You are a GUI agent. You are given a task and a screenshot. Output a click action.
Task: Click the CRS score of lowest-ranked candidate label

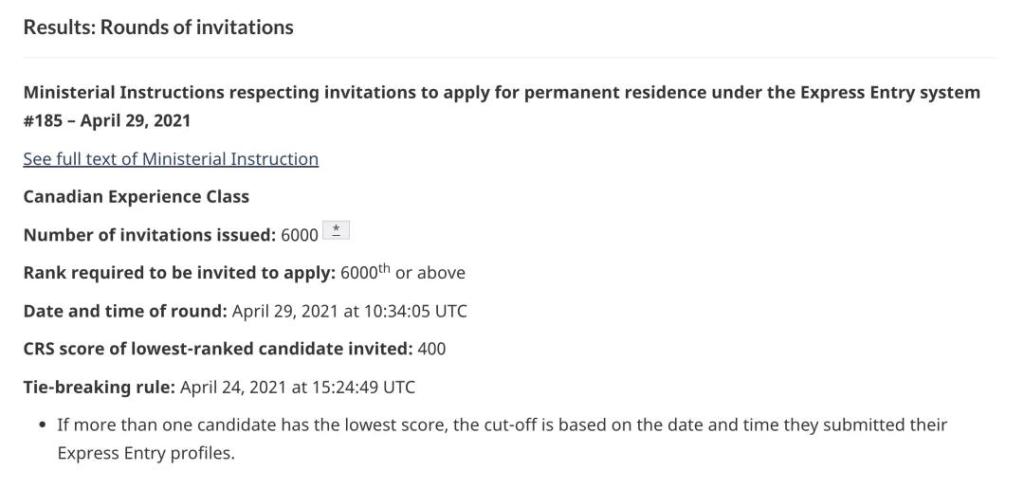tap(217, 348)
